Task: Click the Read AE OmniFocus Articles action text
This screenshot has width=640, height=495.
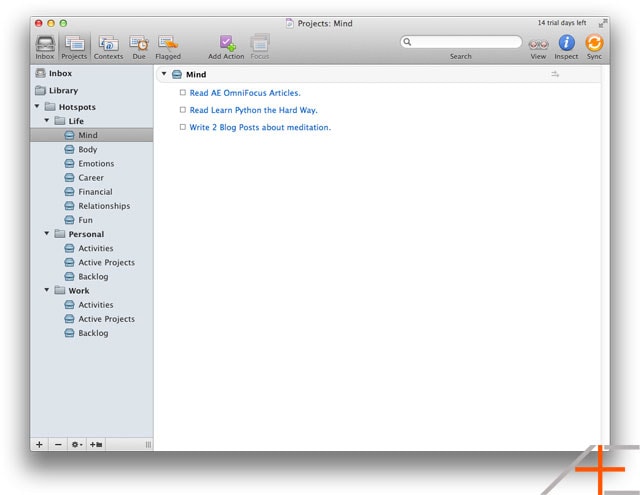Action: point(245,93)
